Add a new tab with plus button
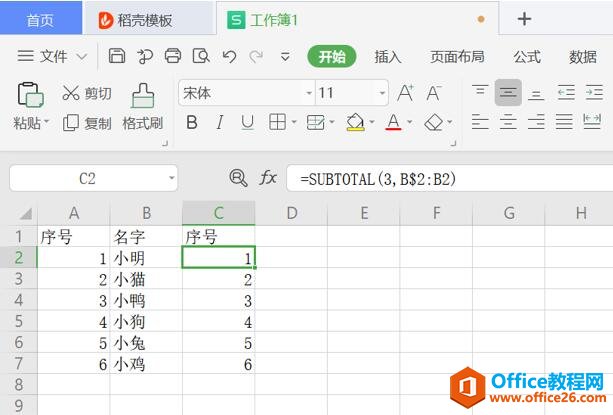Viewport: 613px width, 415px height. (x=524, y=19)
